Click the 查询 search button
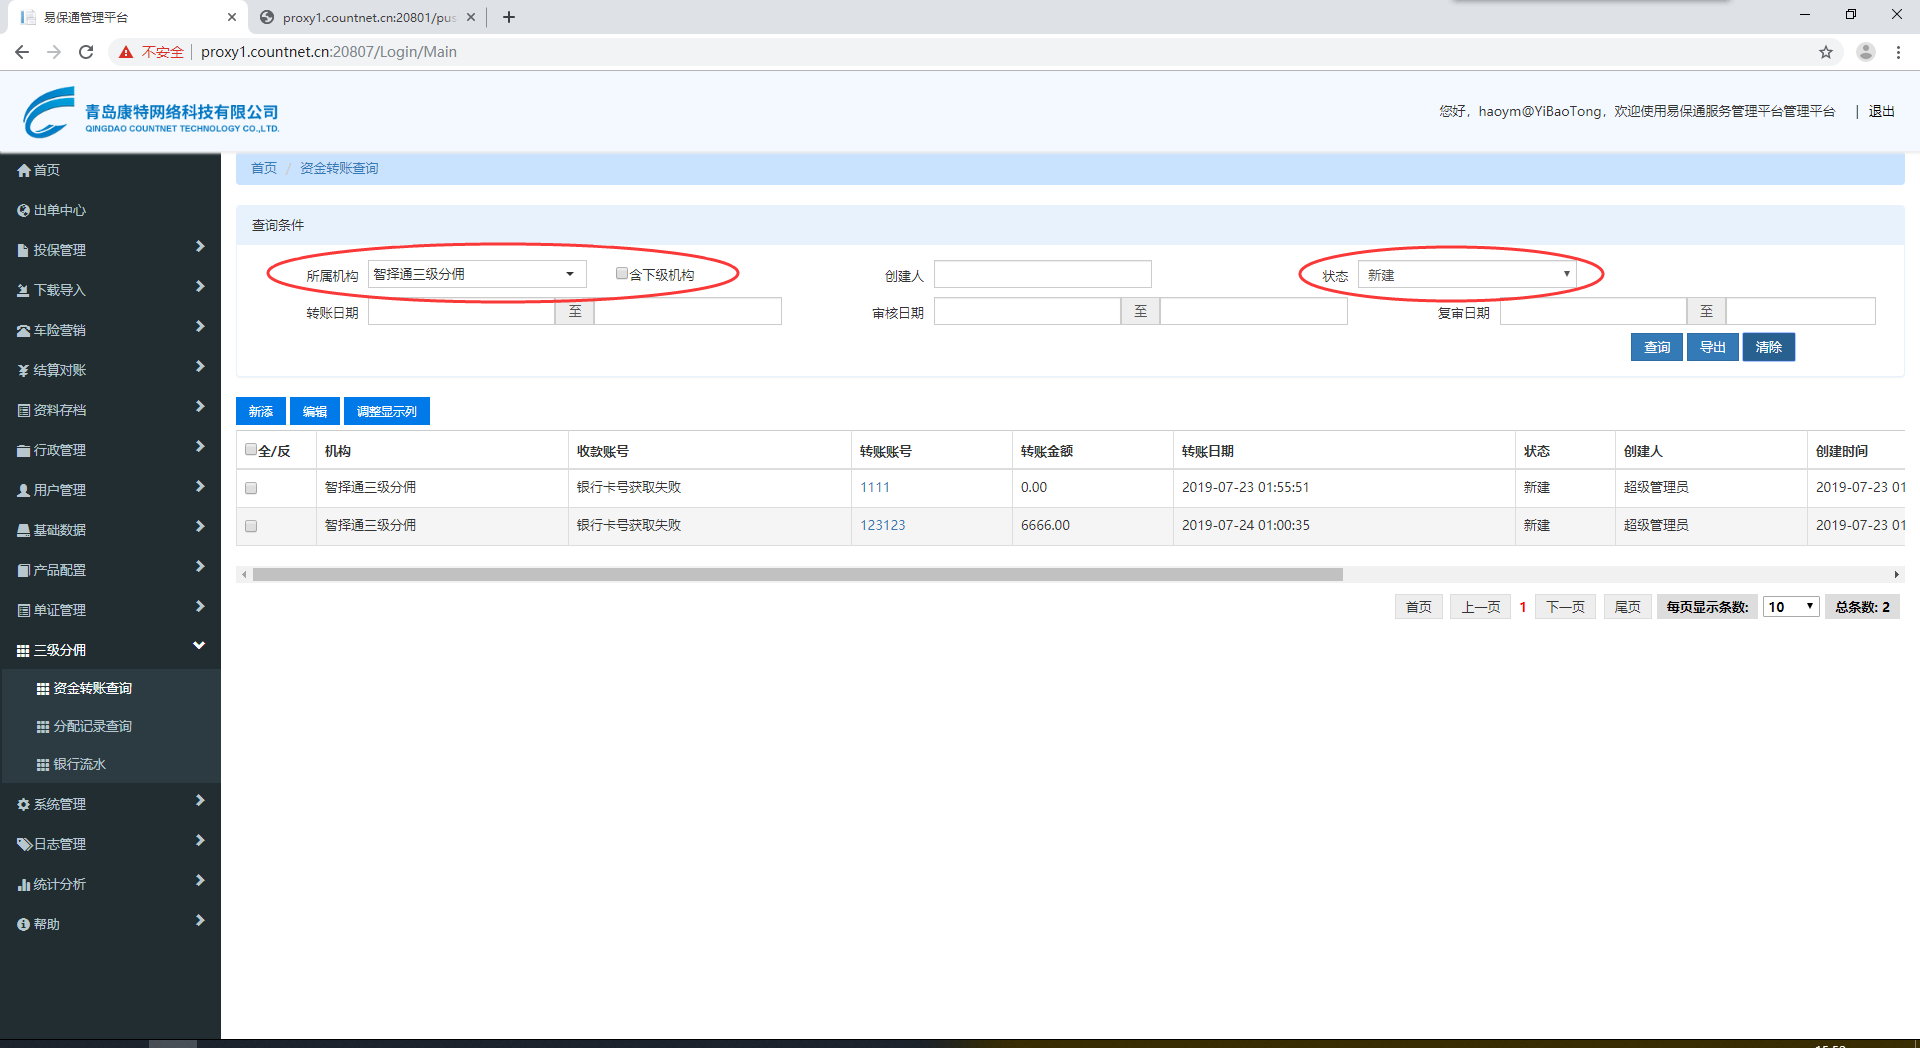The width and height of the screenshot is (1920, 1048). (1656, 347)
